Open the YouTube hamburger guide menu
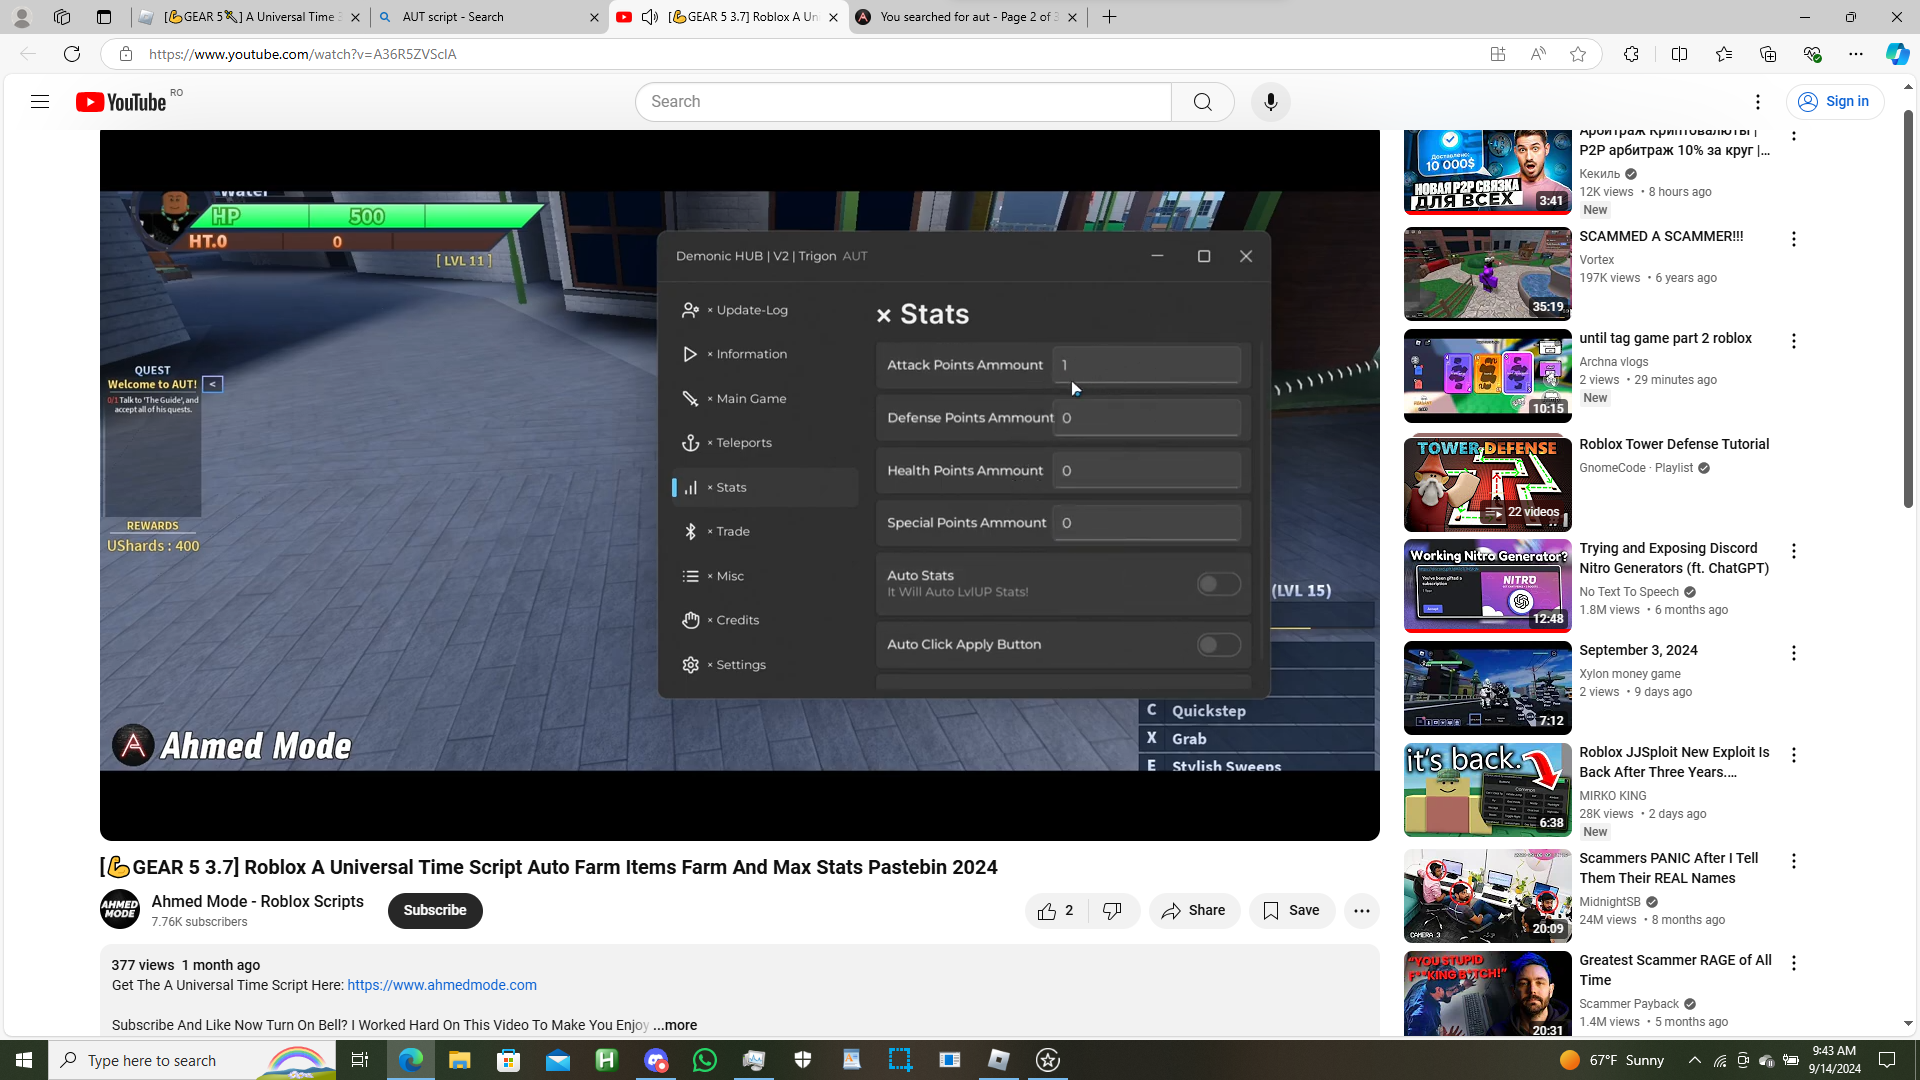Viewport: 1920px width, 1080px height. coord(40,102)
